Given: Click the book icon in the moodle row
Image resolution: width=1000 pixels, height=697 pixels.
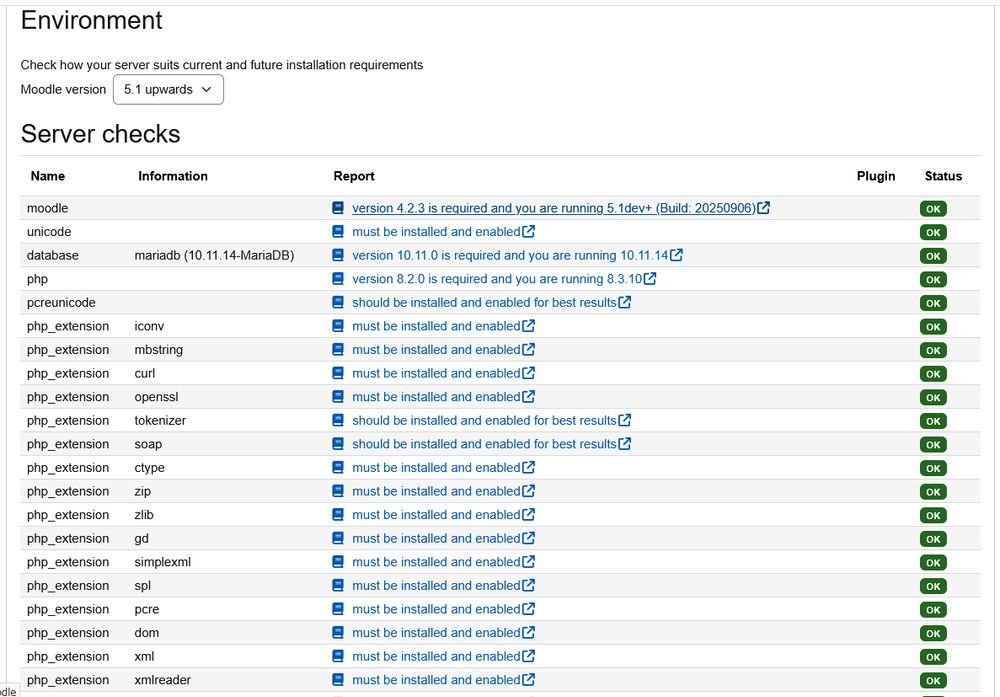Looking at the screenshot, I should click(339, 208).
